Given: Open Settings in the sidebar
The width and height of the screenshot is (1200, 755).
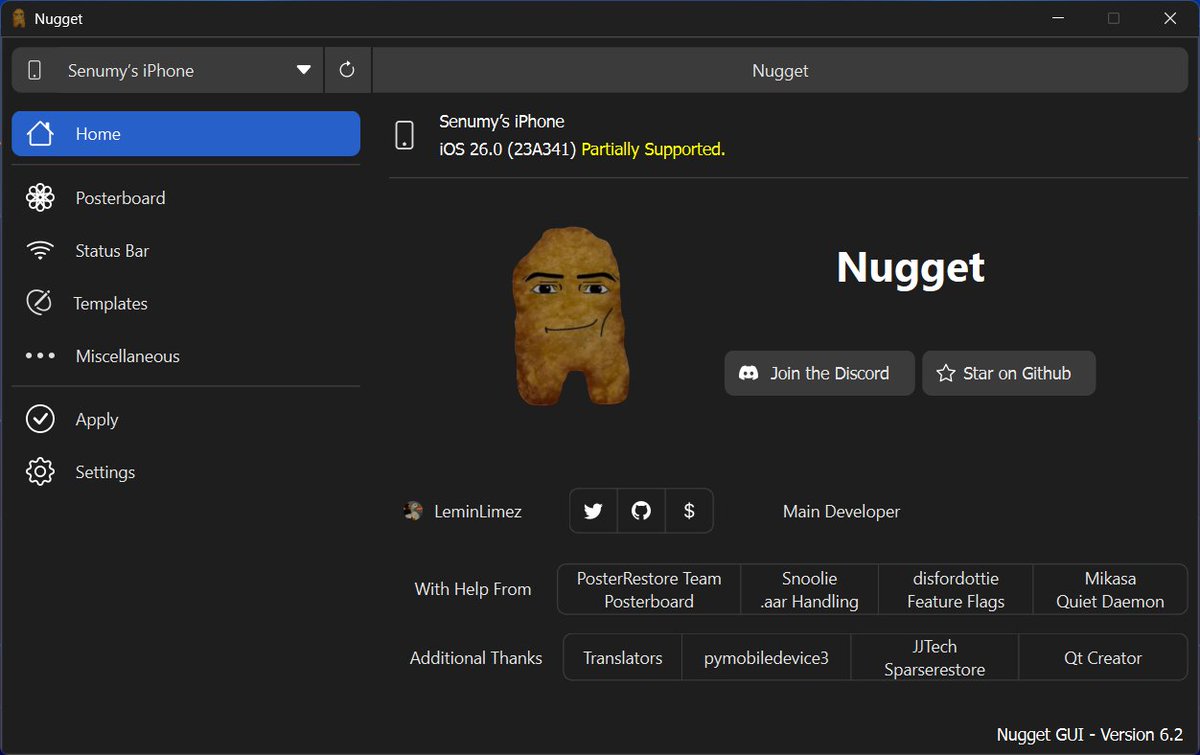Looking at the screenshot, I should pos(186,472).
